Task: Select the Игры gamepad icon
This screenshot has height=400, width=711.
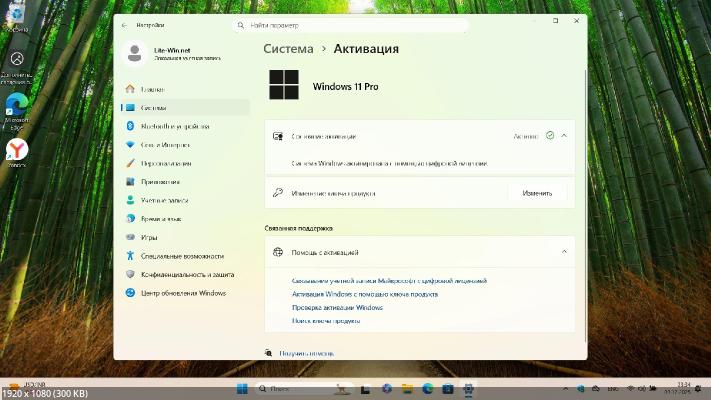Action: click(130, 237)
